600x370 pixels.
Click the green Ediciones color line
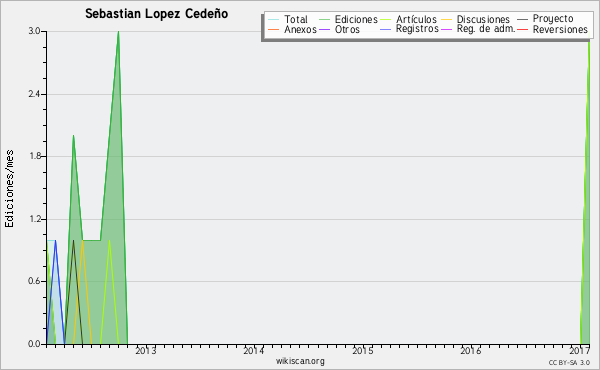click(324, 19)
